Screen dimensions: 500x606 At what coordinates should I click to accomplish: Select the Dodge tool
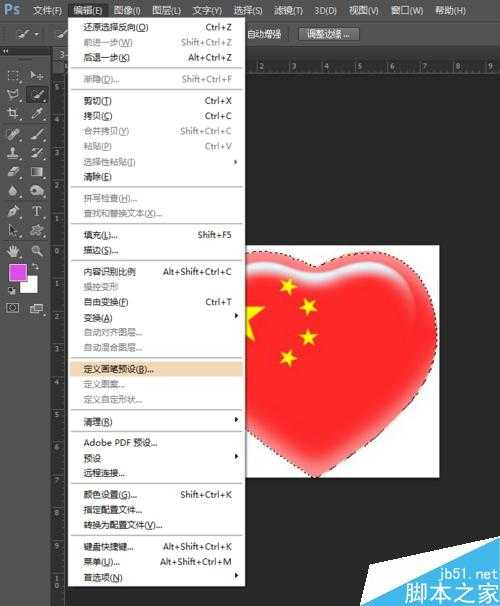click(x=37, y=191)
